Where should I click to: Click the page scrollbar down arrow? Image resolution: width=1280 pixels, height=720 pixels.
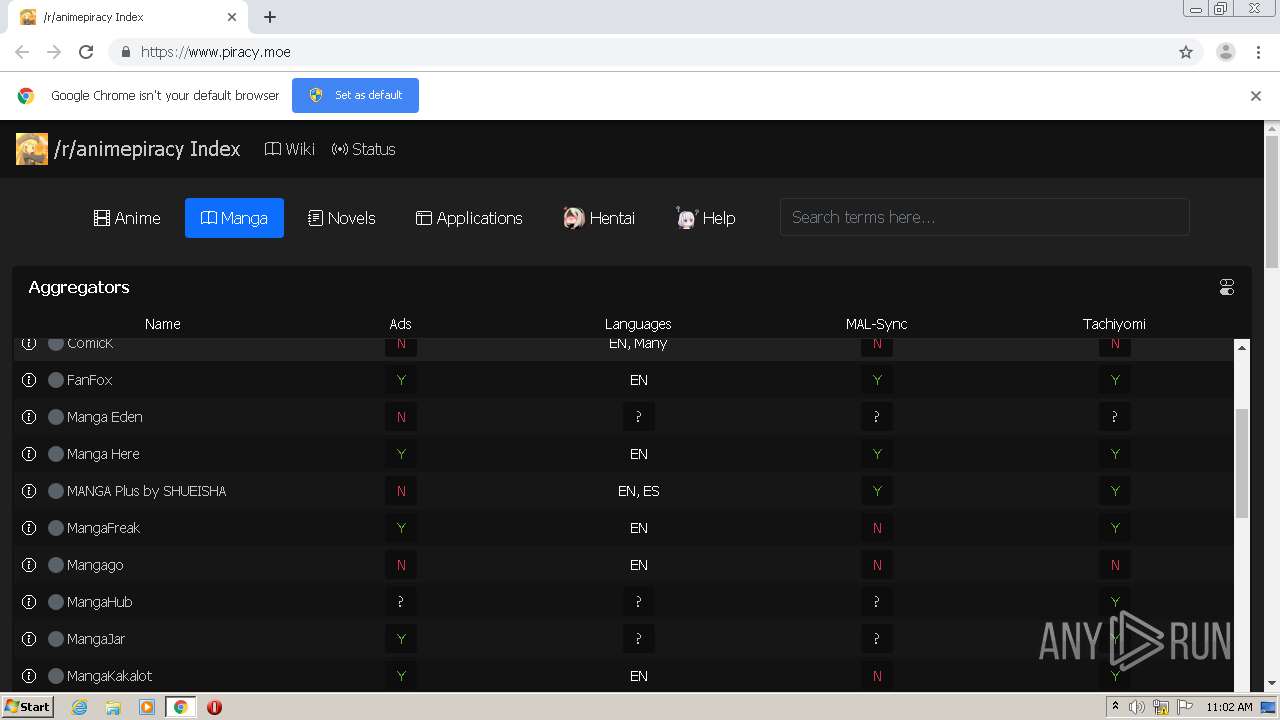1272,683
